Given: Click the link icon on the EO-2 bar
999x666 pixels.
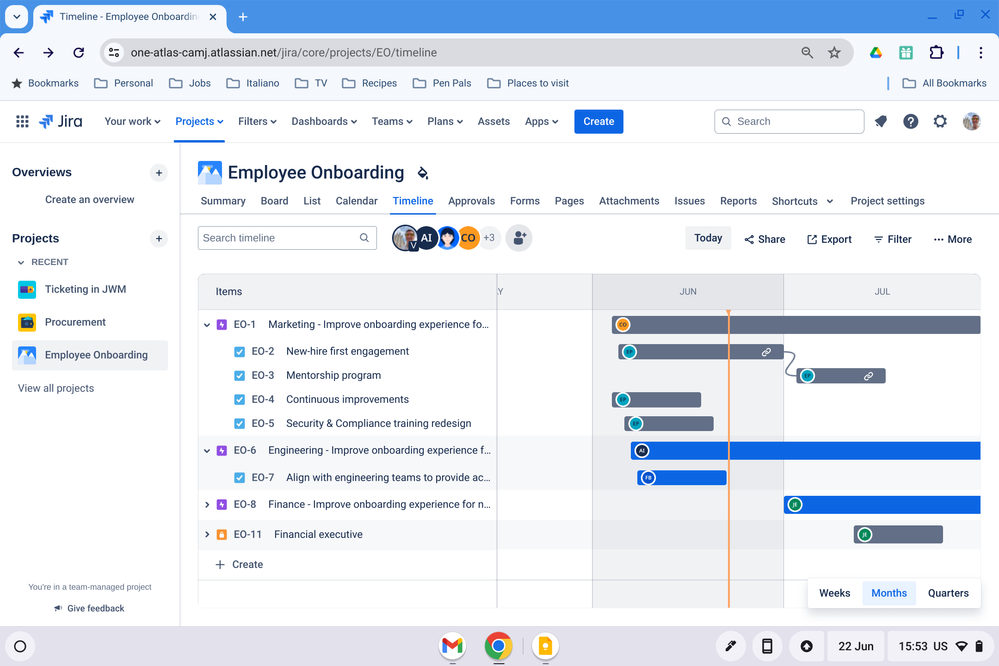Looking at the screenshot, I should tap(766, 352).
